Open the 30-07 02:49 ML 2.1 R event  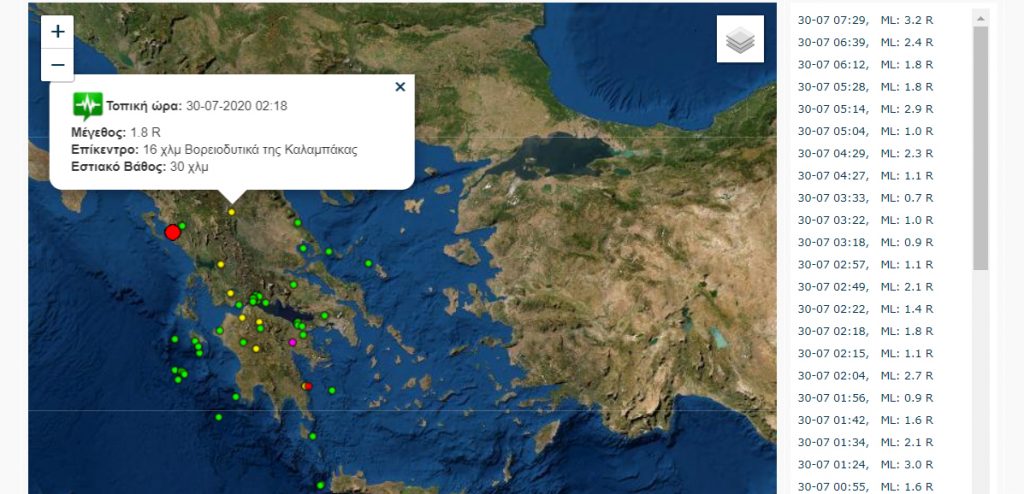pyautogui.click(x=865, y=286)
